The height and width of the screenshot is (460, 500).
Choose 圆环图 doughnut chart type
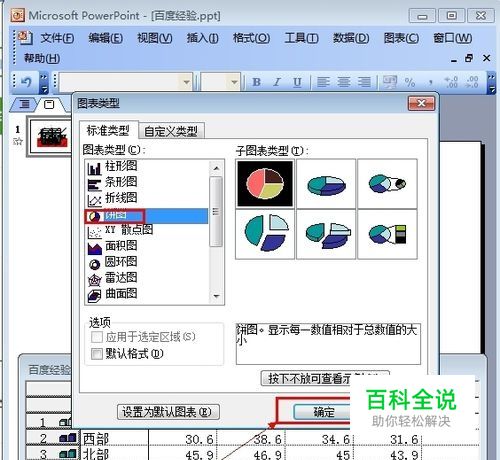pos(147,262)
